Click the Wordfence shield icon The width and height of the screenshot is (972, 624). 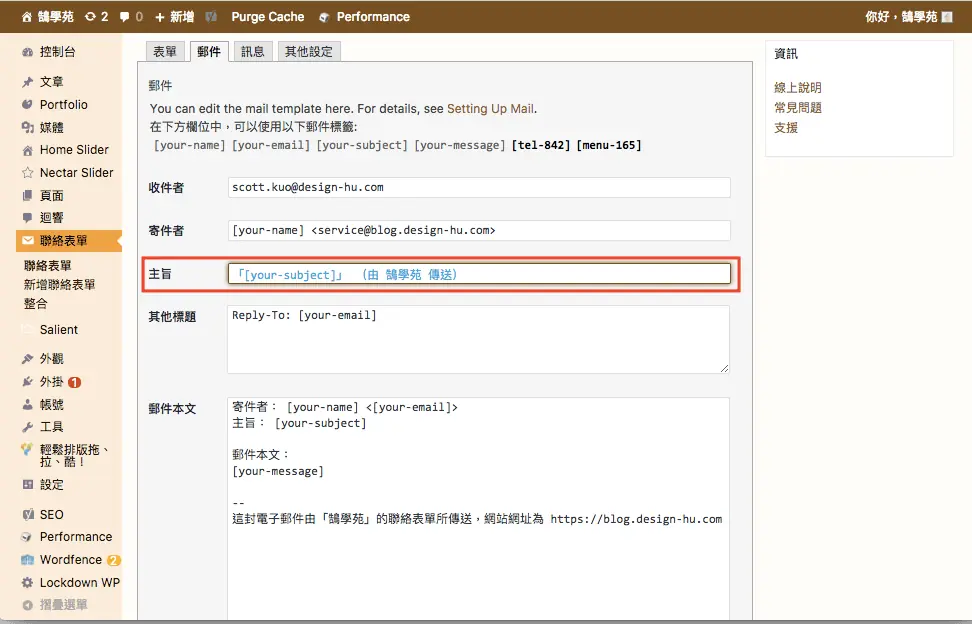(27, 560)
